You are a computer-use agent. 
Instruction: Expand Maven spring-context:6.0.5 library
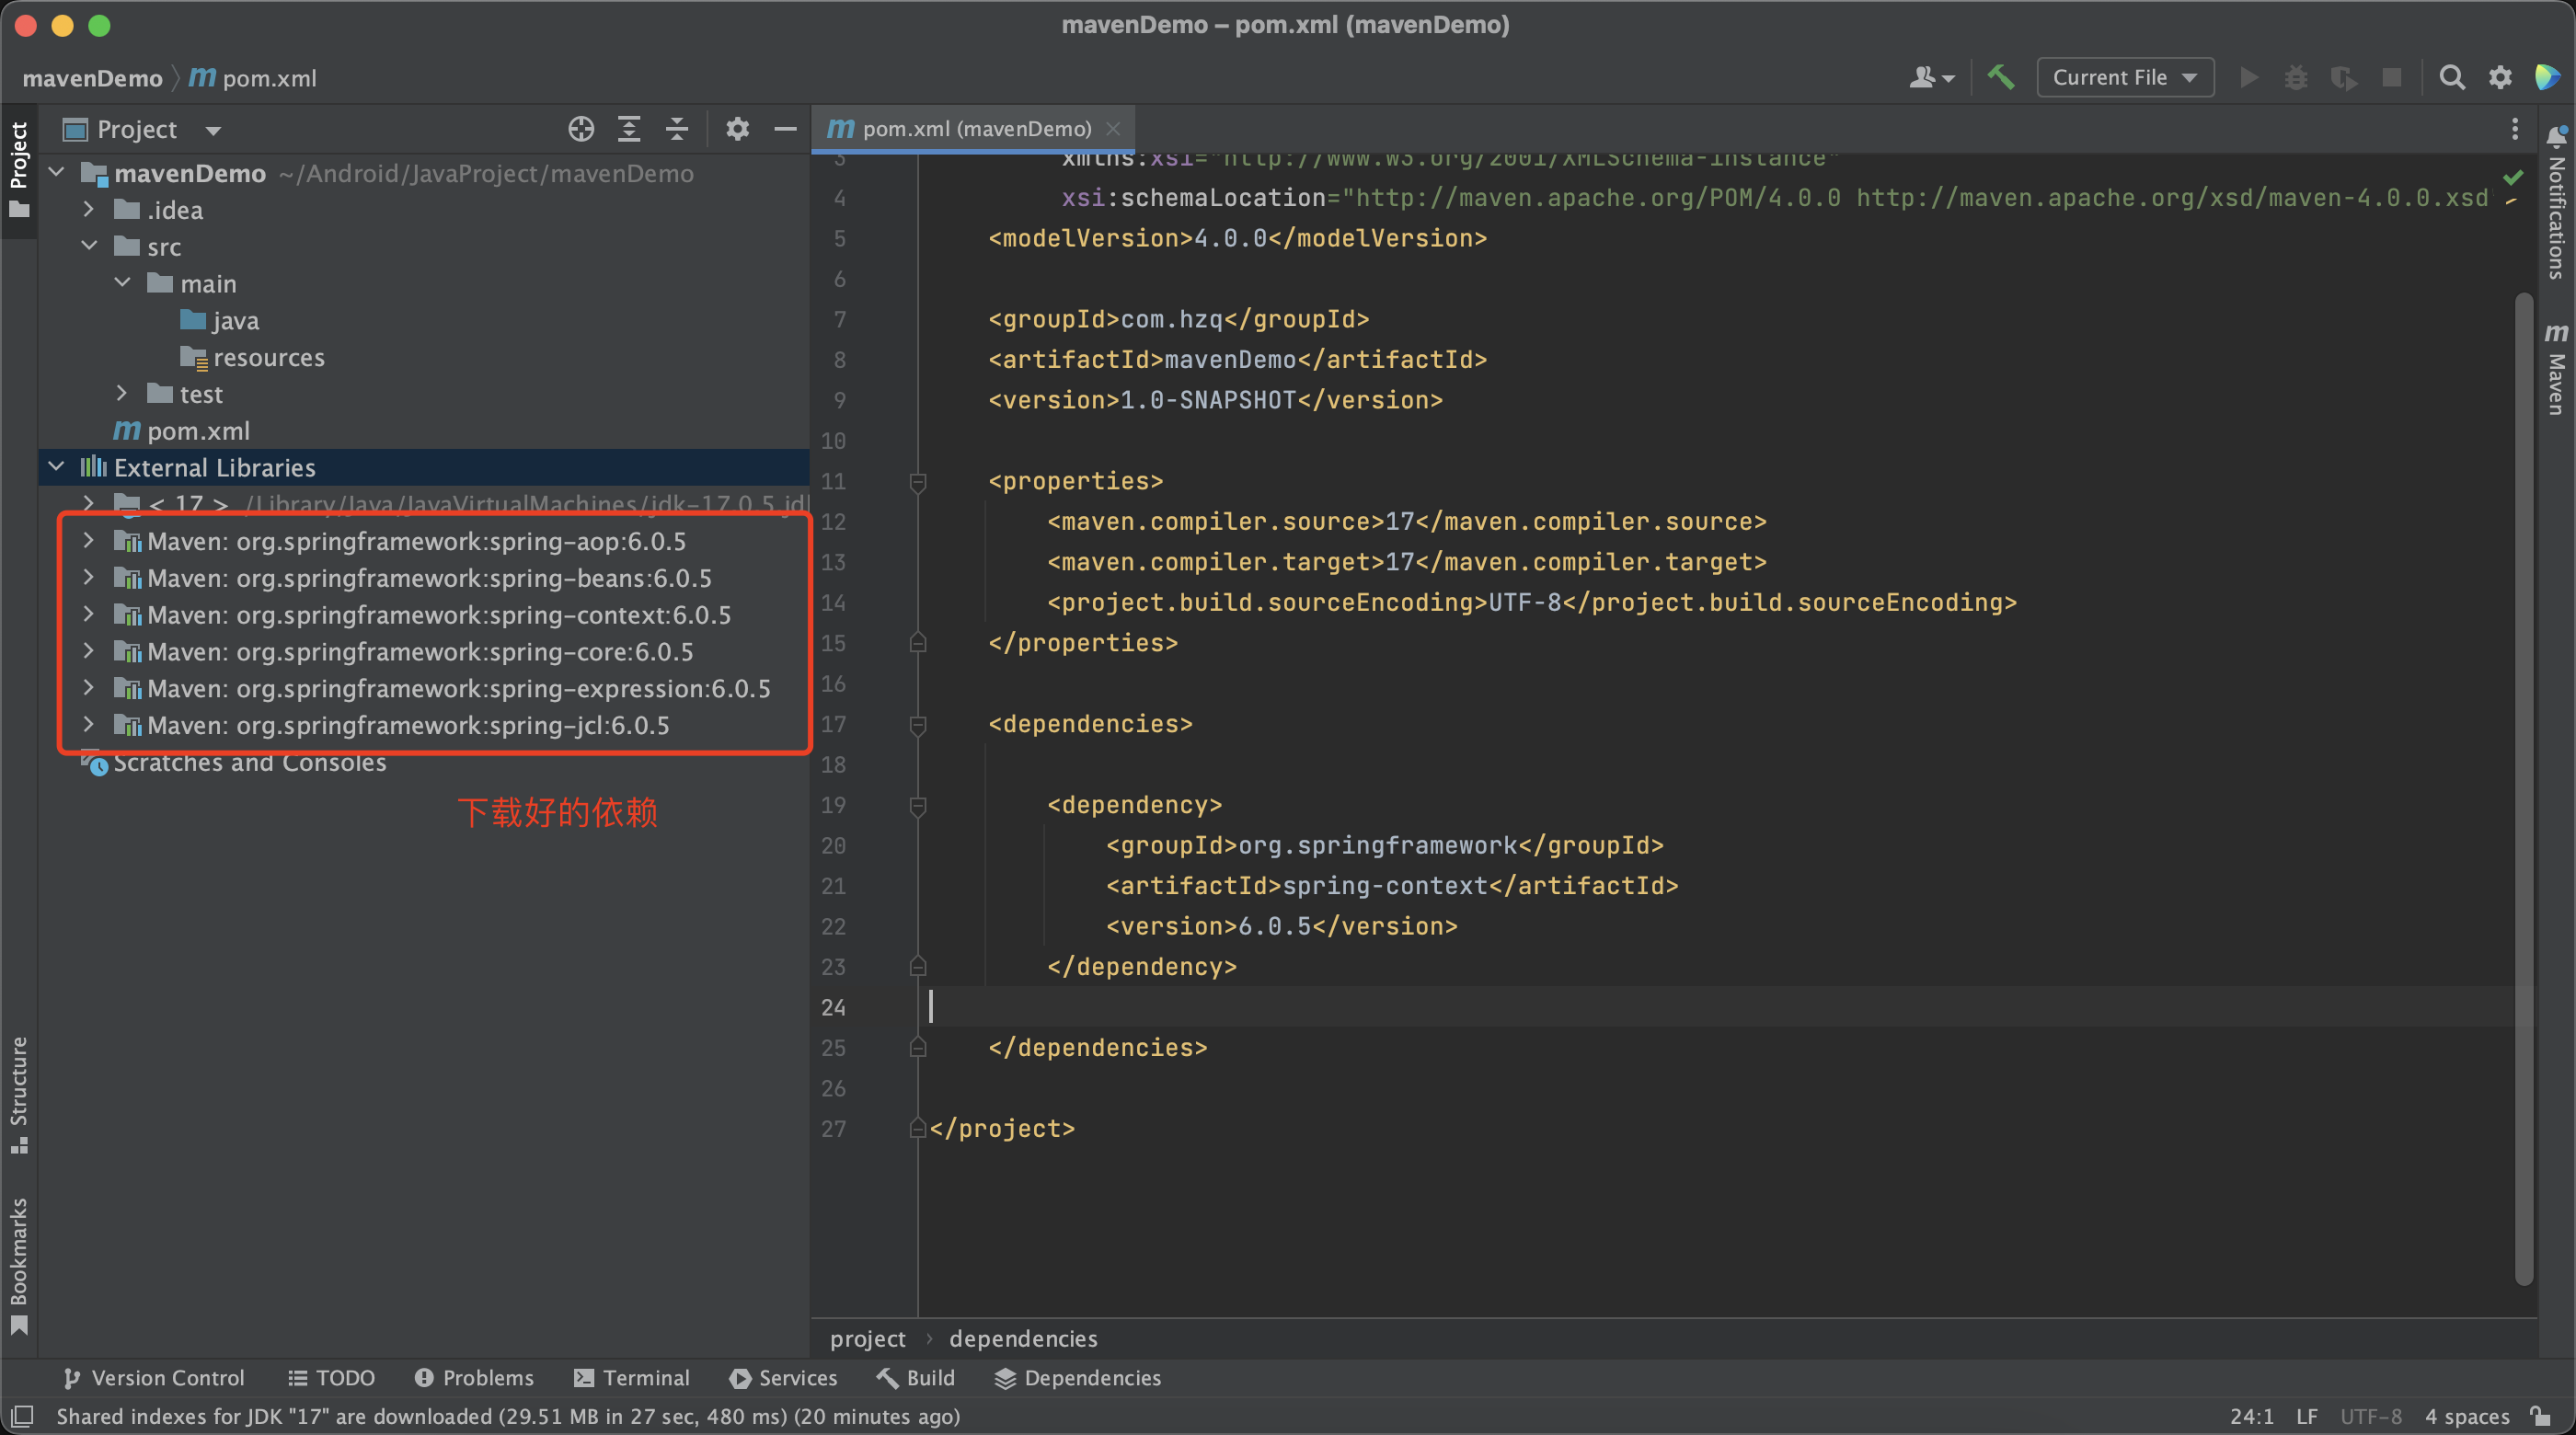89,614
